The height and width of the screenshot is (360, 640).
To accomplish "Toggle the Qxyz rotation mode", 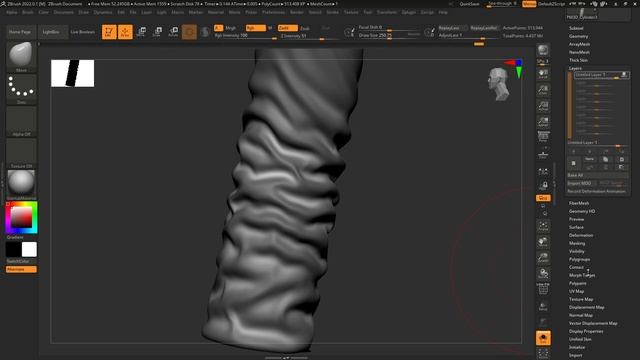I will pos(543,198).
